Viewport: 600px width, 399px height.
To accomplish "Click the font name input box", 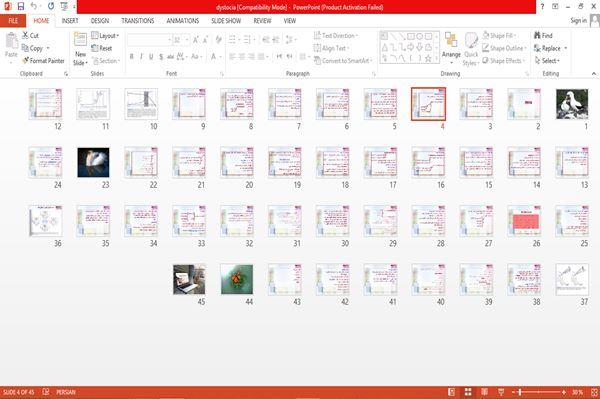I will 149,40.
